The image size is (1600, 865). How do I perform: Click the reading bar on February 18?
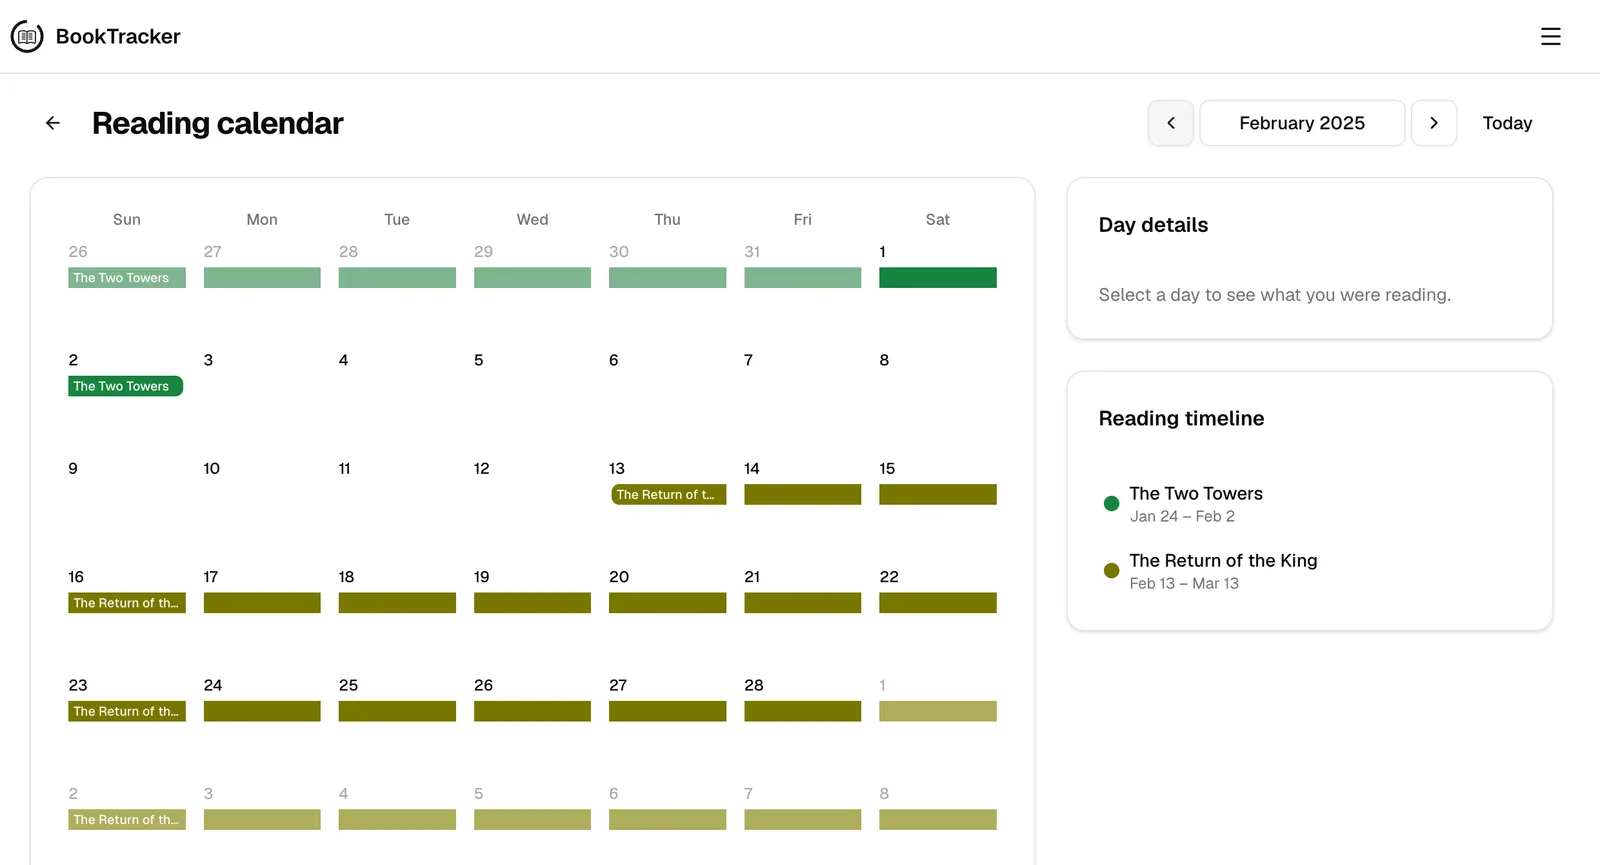(x=397, y=603)
